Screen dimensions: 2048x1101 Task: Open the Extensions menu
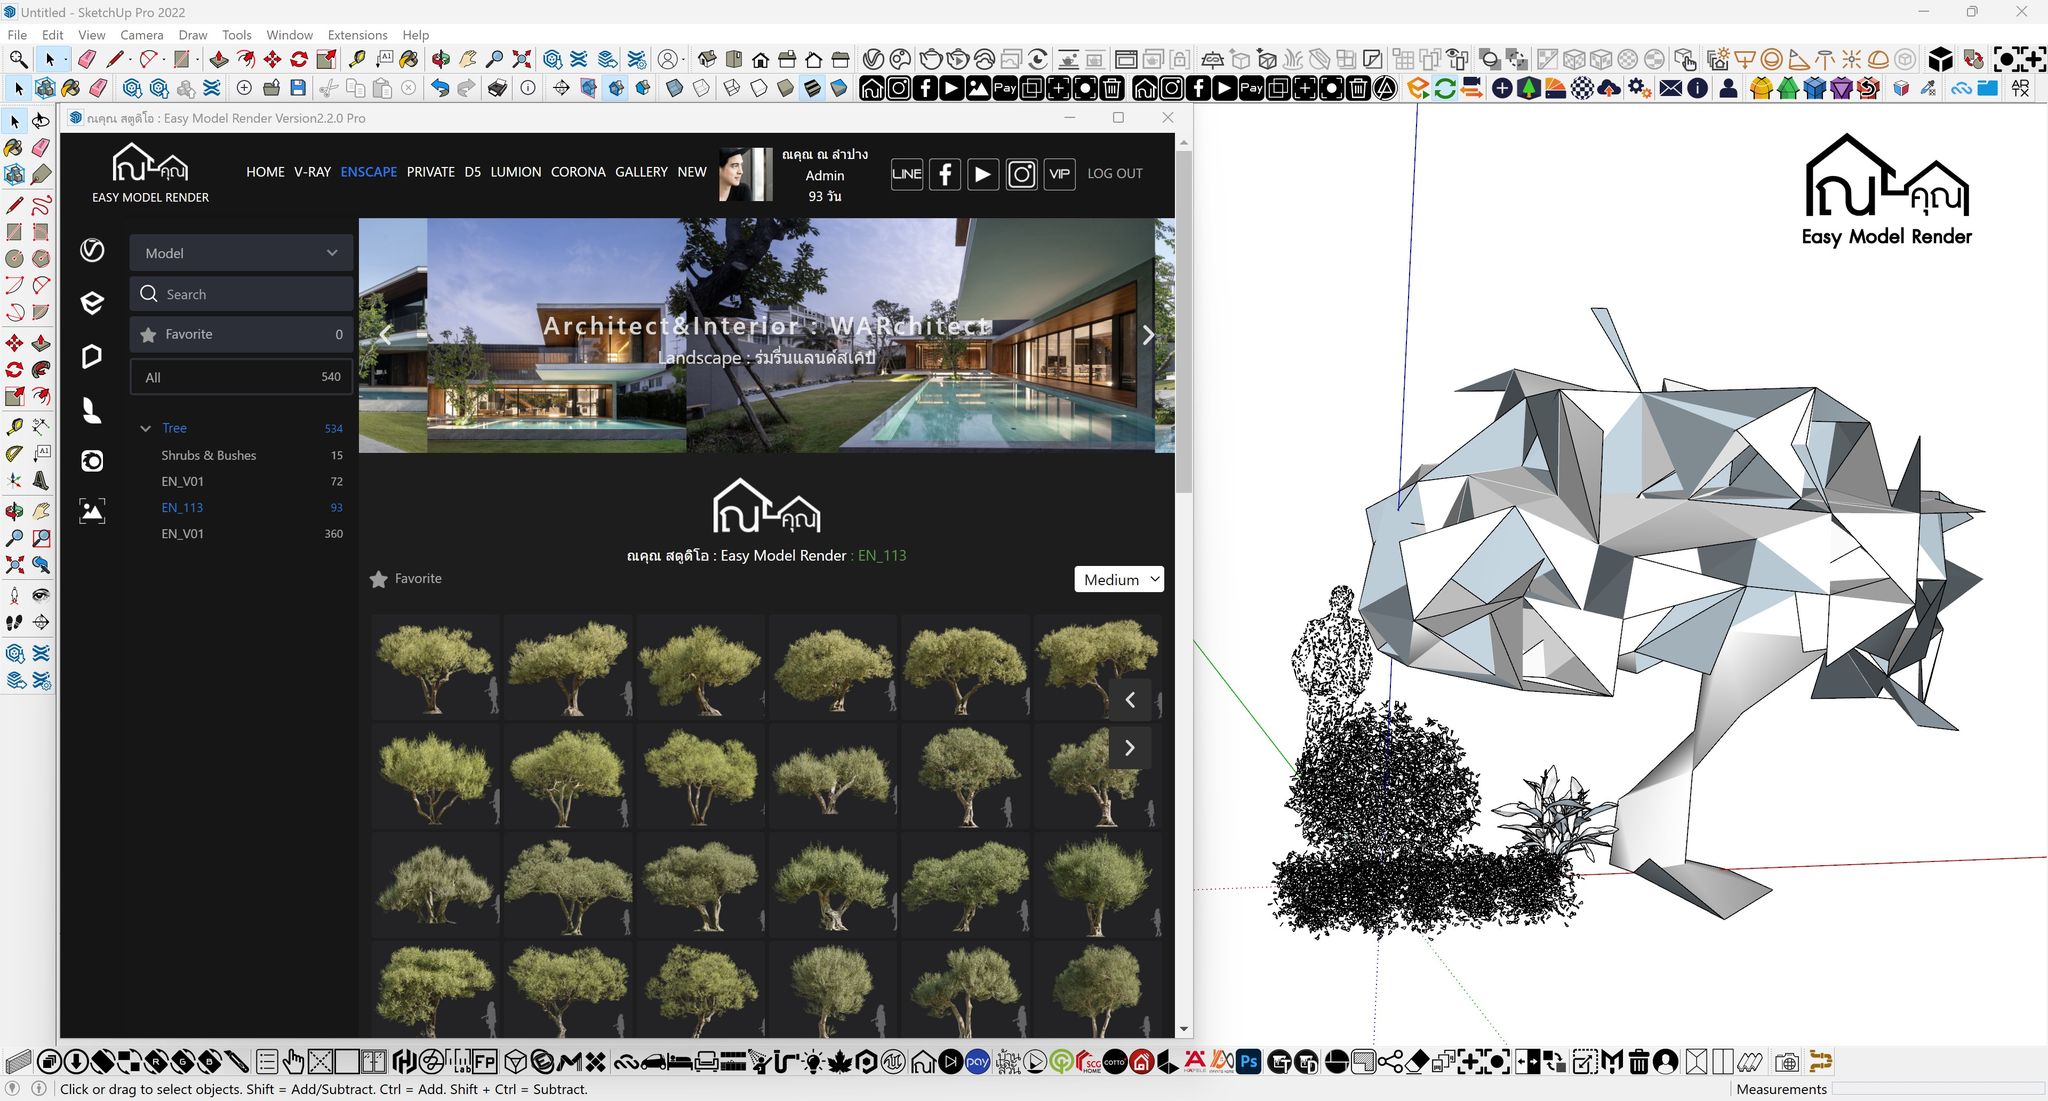357,35
